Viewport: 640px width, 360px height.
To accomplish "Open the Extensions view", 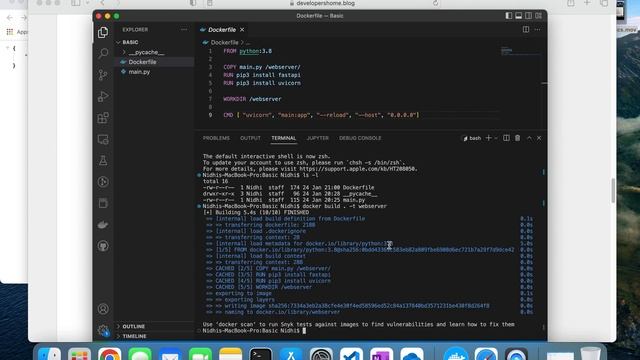I will (103, 118).
